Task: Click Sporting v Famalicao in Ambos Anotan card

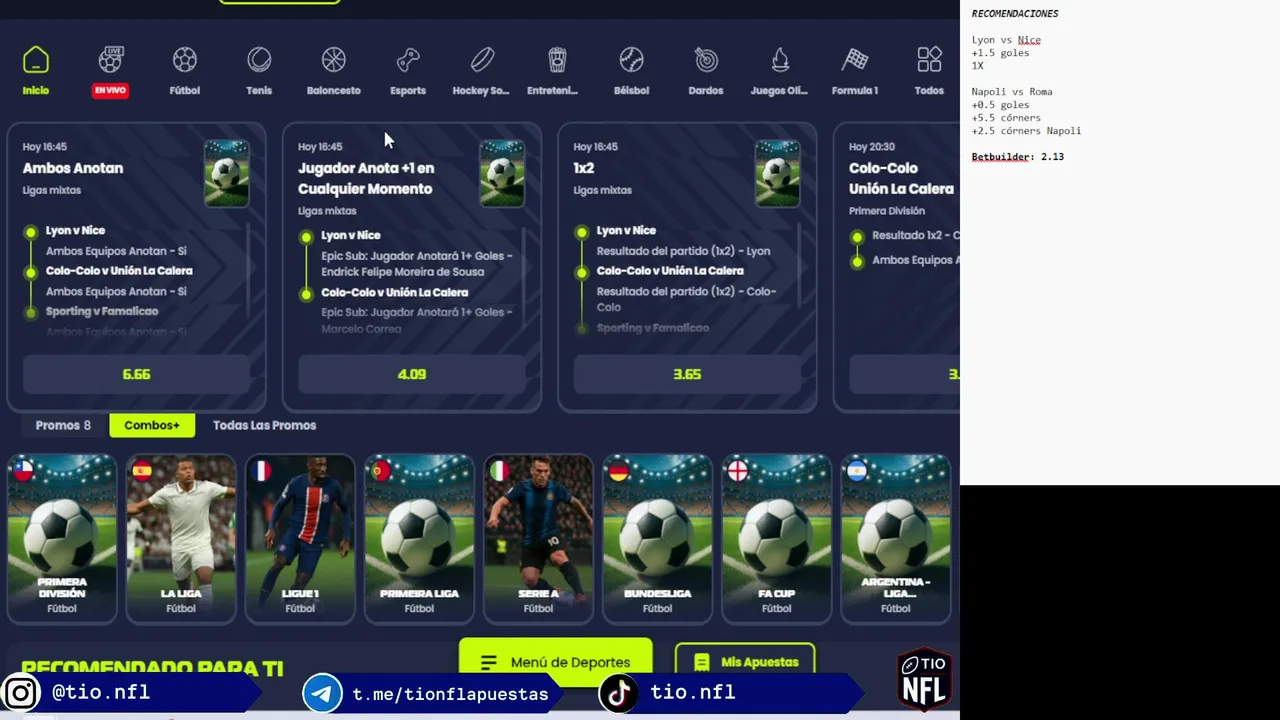Action: [x=102, y=311]
